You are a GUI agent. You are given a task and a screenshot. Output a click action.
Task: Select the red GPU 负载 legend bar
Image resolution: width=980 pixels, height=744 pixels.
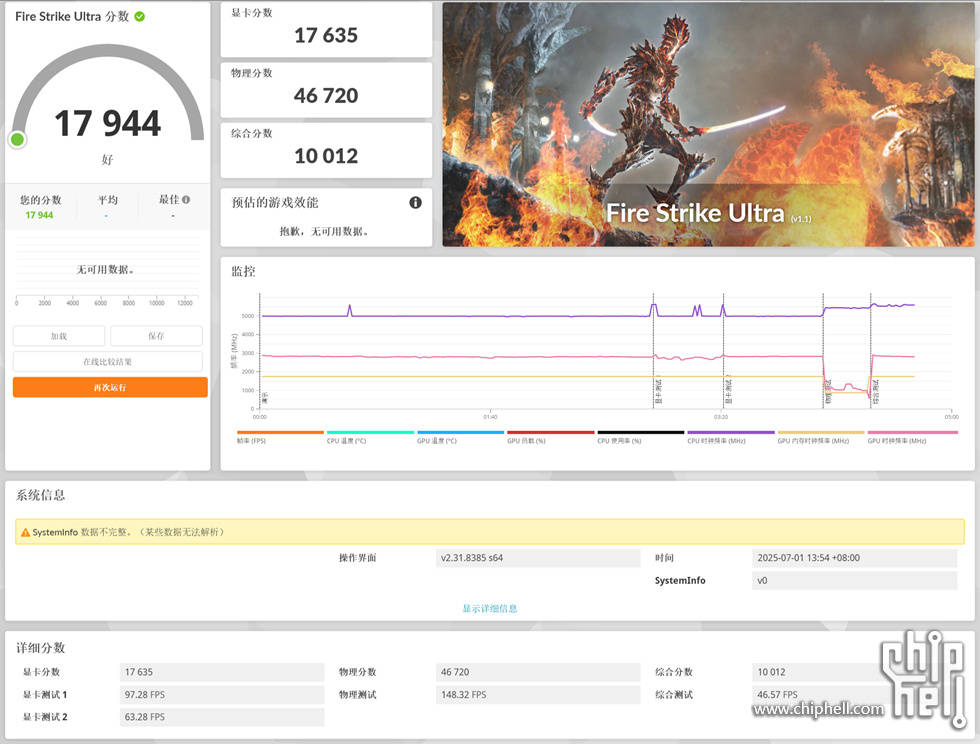pyautogui.click(x=551, y=432)
